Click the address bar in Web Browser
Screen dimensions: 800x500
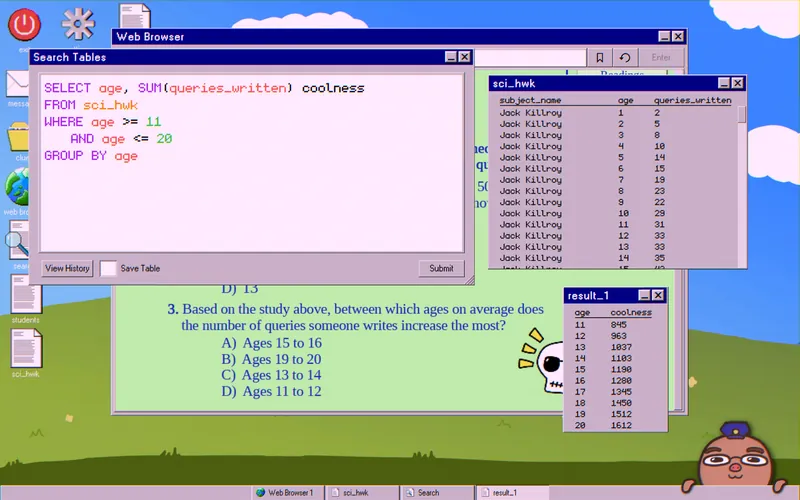[530, 58]
